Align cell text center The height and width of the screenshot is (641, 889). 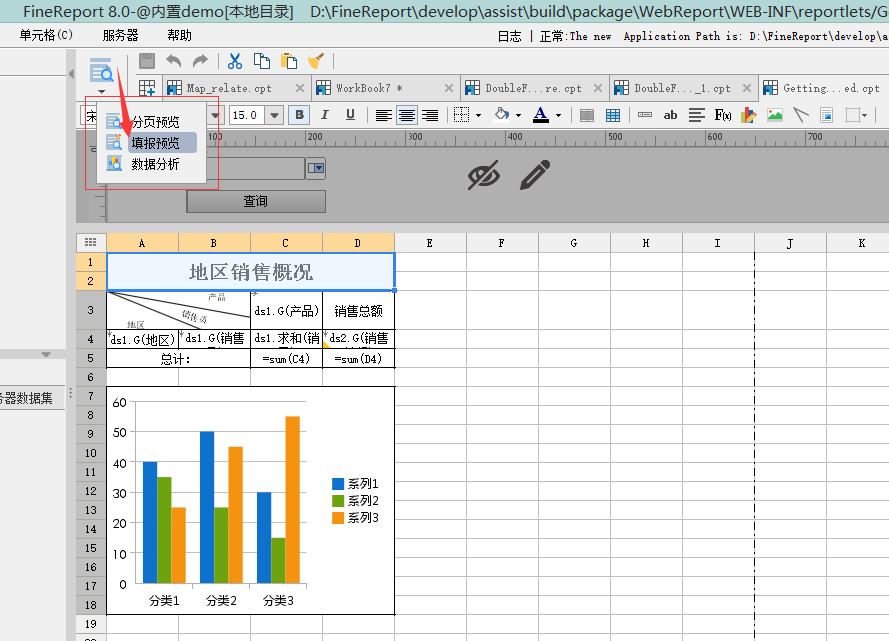point(407,115)
